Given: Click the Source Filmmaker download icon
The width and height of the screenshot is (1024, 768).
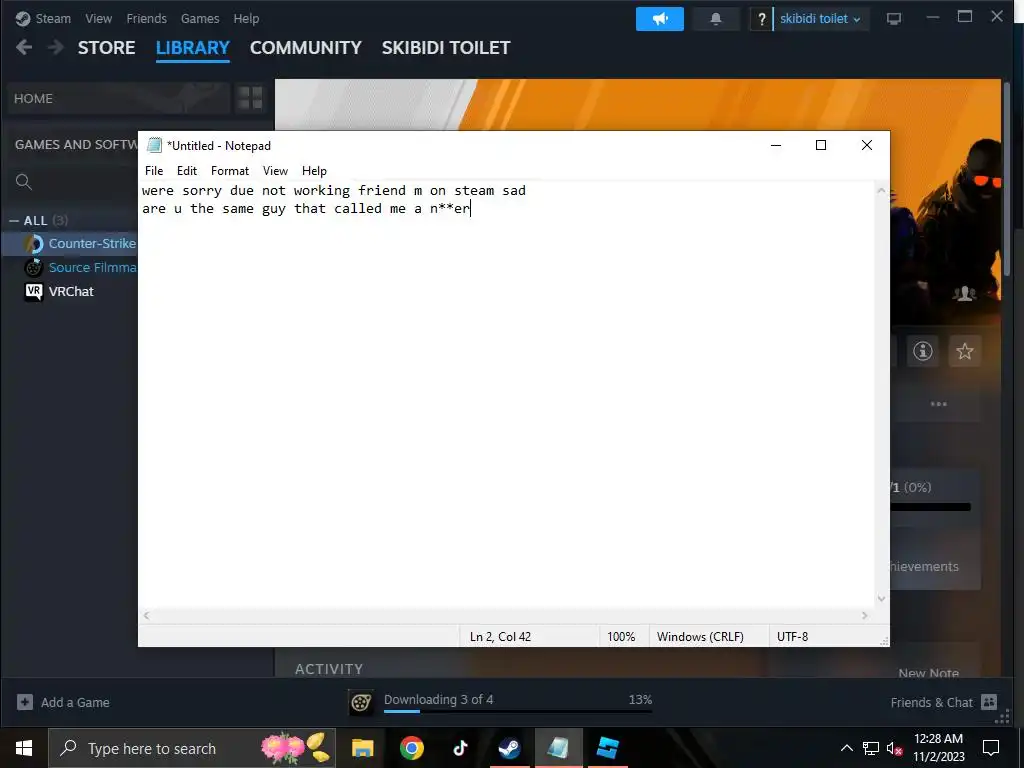Looking at the screenshot, I should pyautogui.click(x=361, y=702).
